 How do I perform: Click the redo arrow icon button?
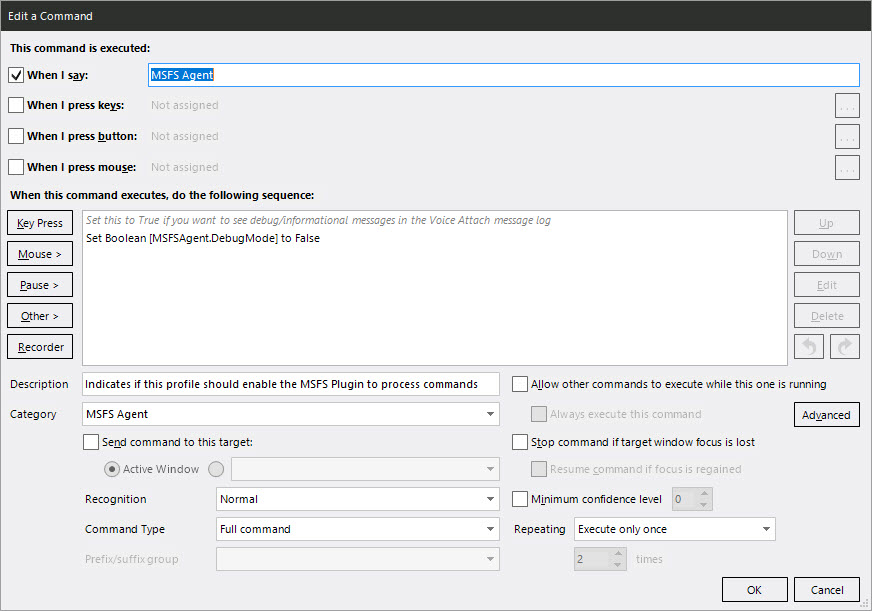pos(845,347)
